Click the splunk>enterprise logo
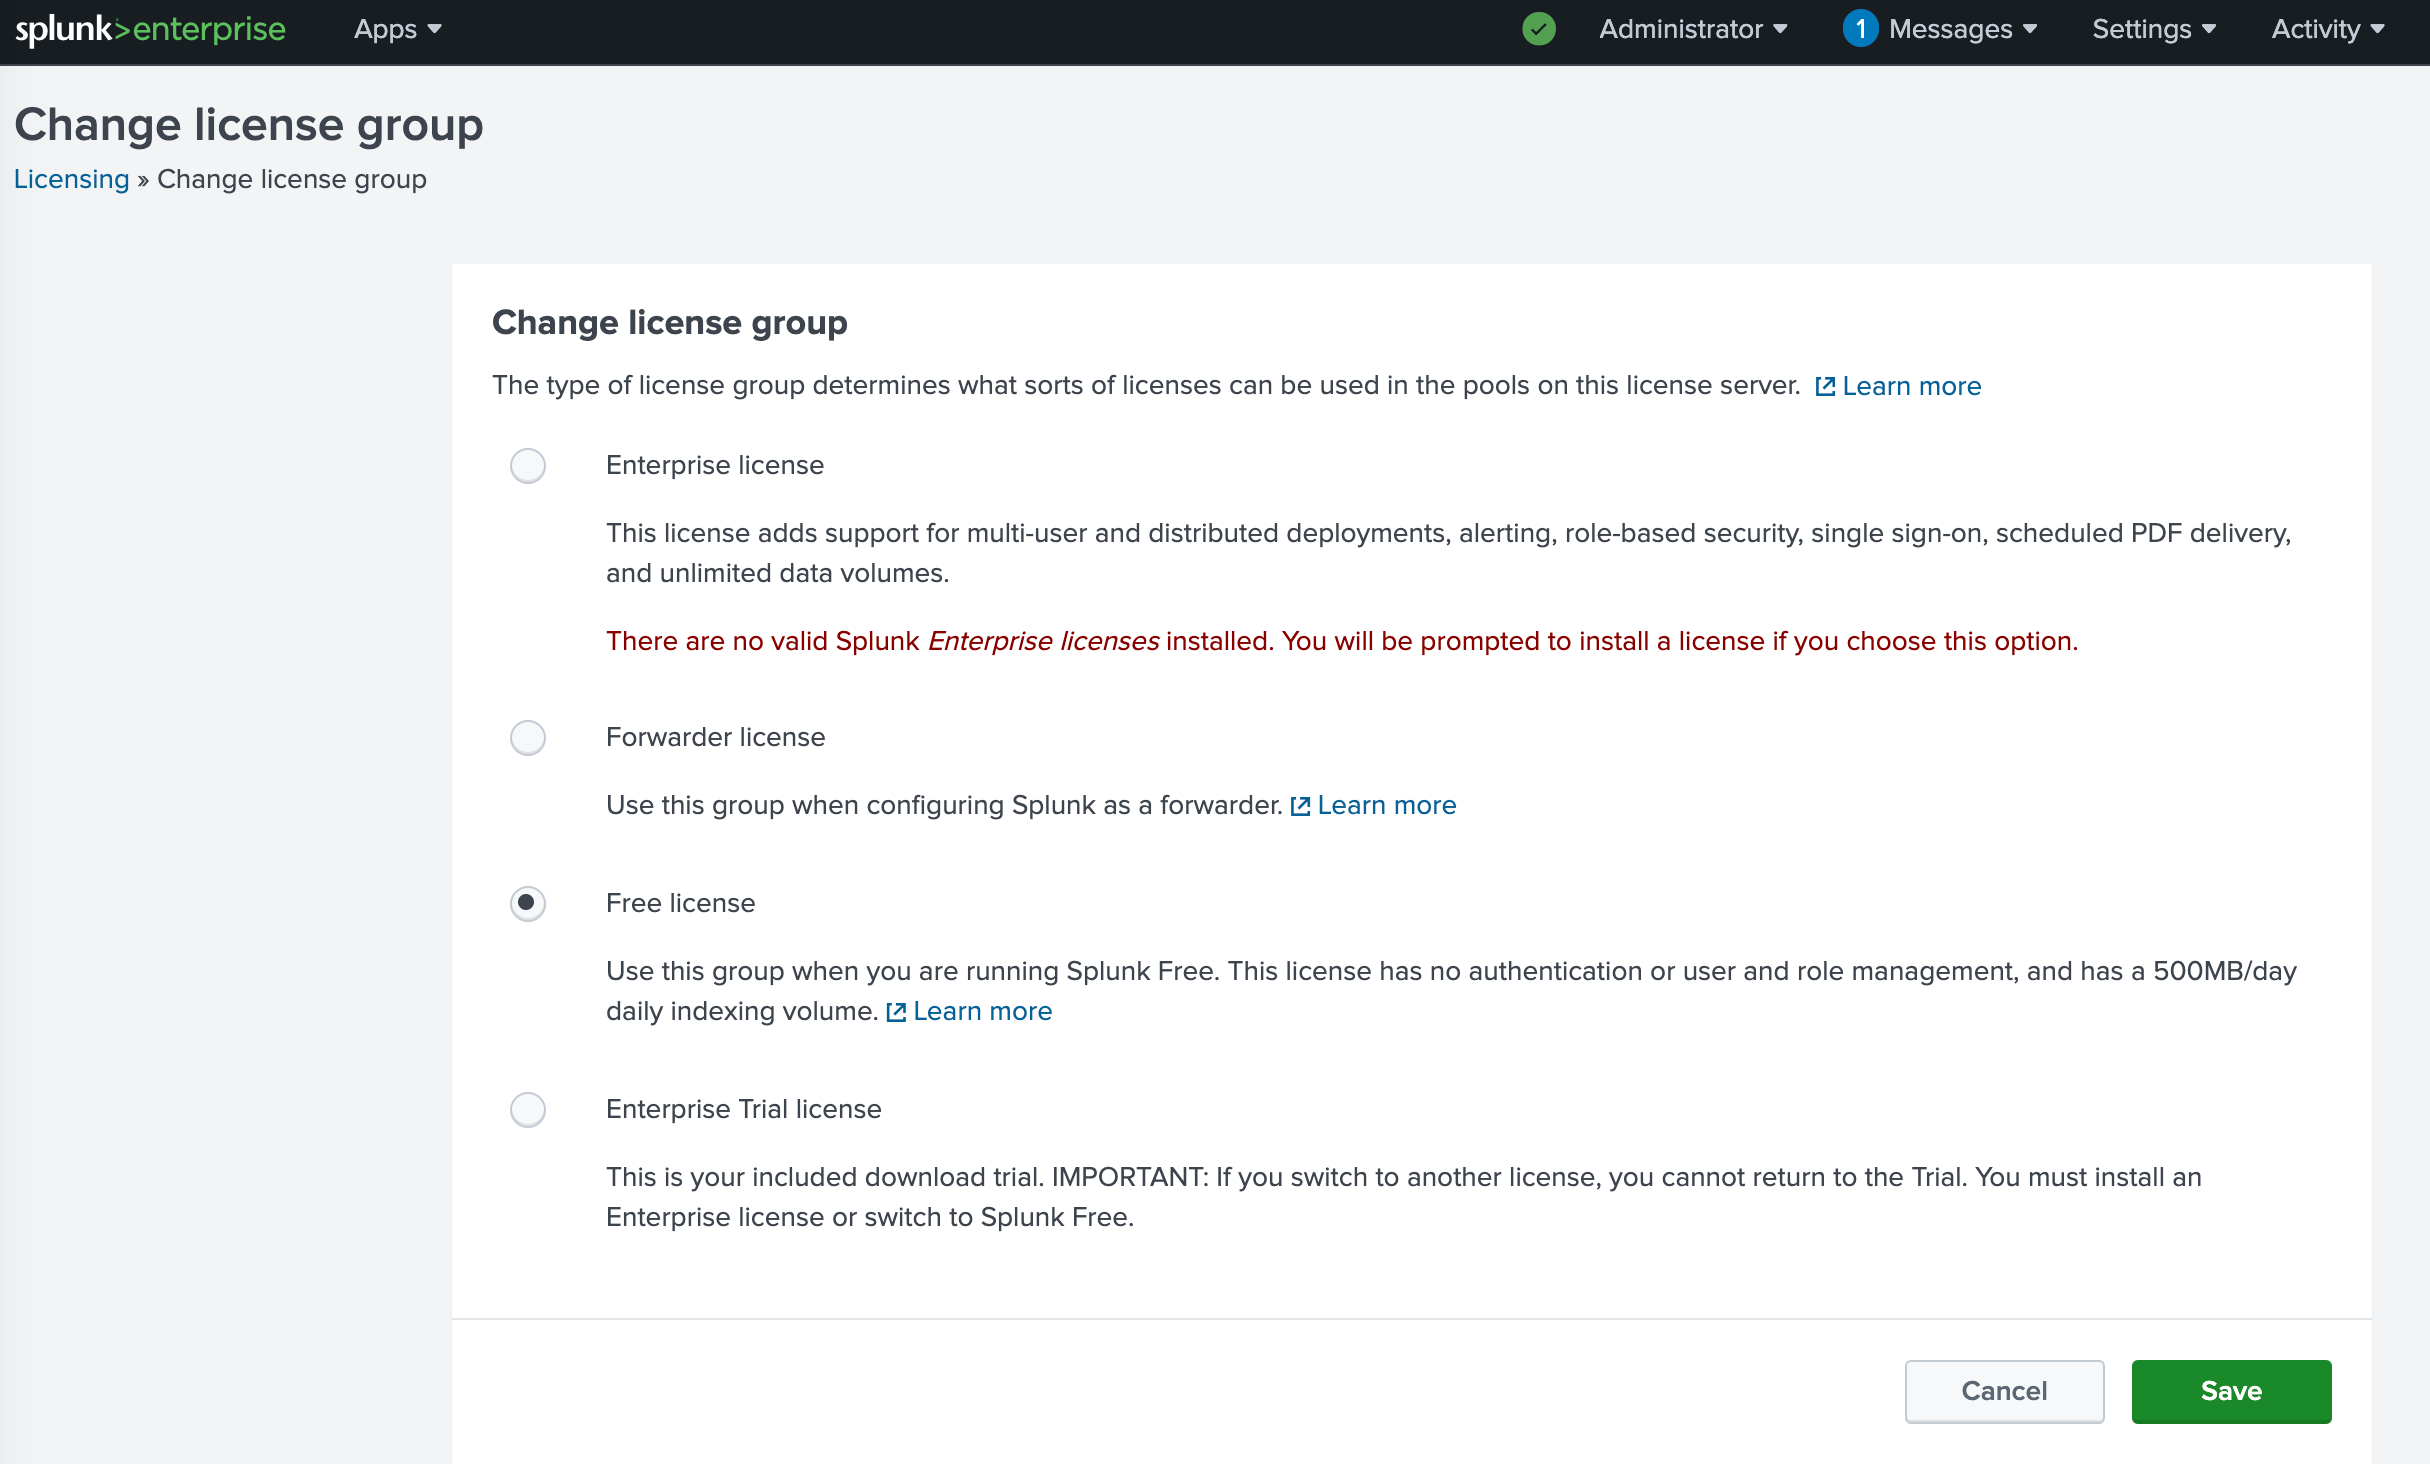Screen dimensions: 2430x1464 click(150, 29)
